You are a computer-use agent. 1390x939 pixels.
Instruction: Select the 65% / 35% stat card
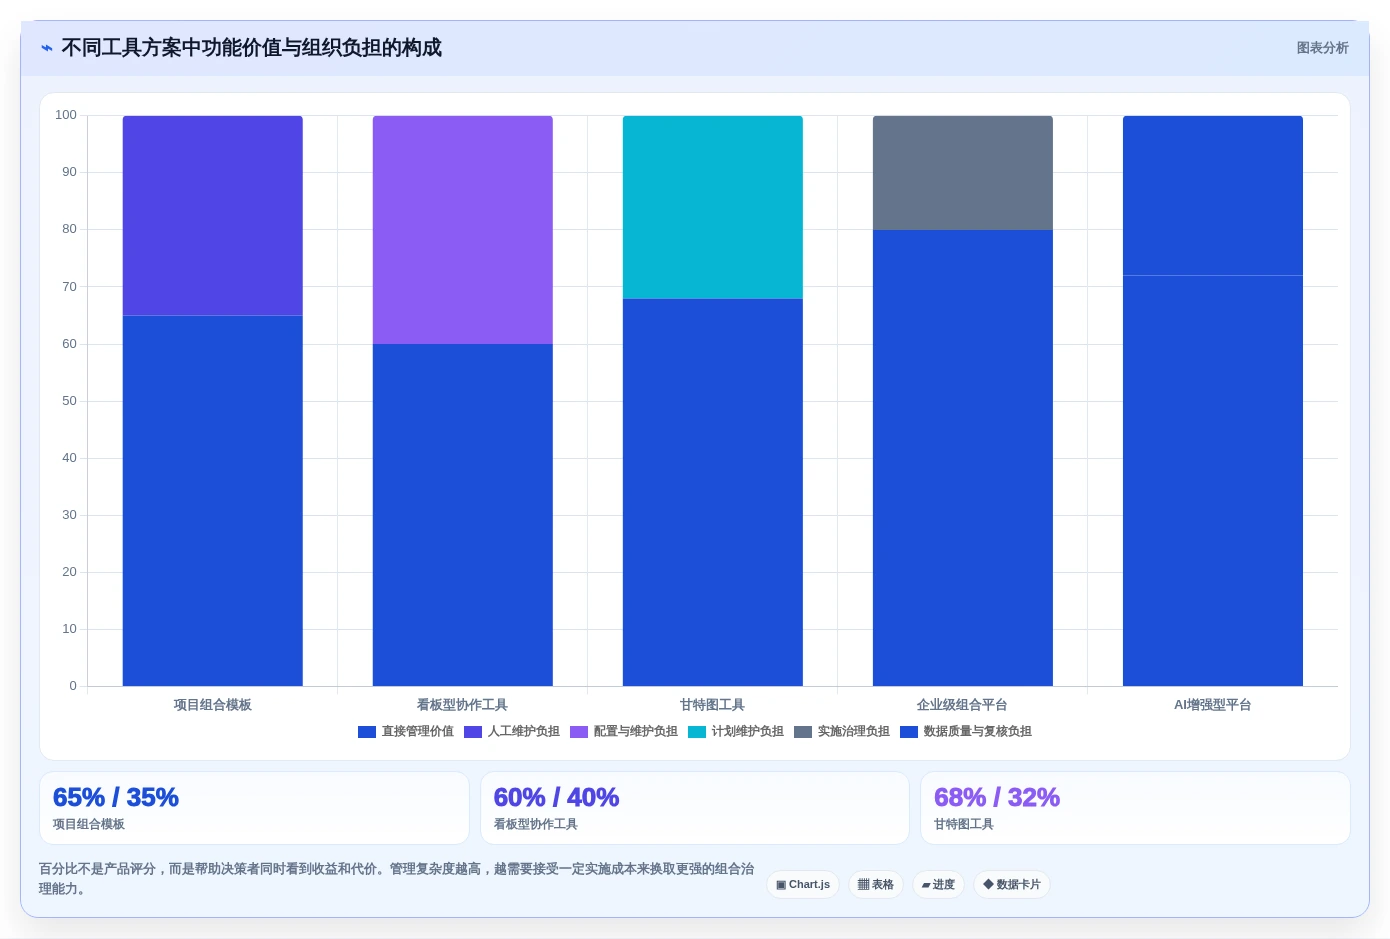click(254, 808)
